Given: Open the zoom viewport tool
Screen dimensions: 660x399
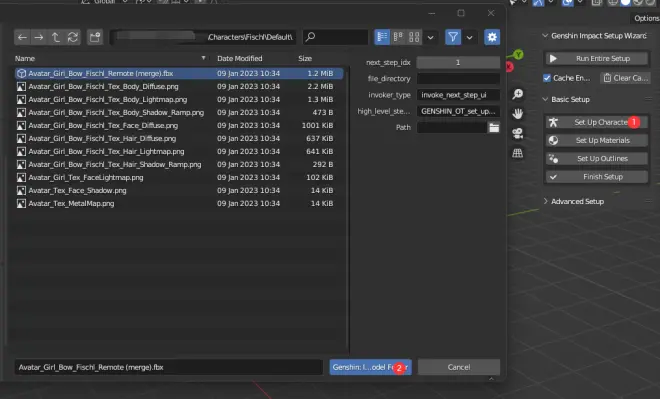Looking at the screenshot, I should pos(518,94).
